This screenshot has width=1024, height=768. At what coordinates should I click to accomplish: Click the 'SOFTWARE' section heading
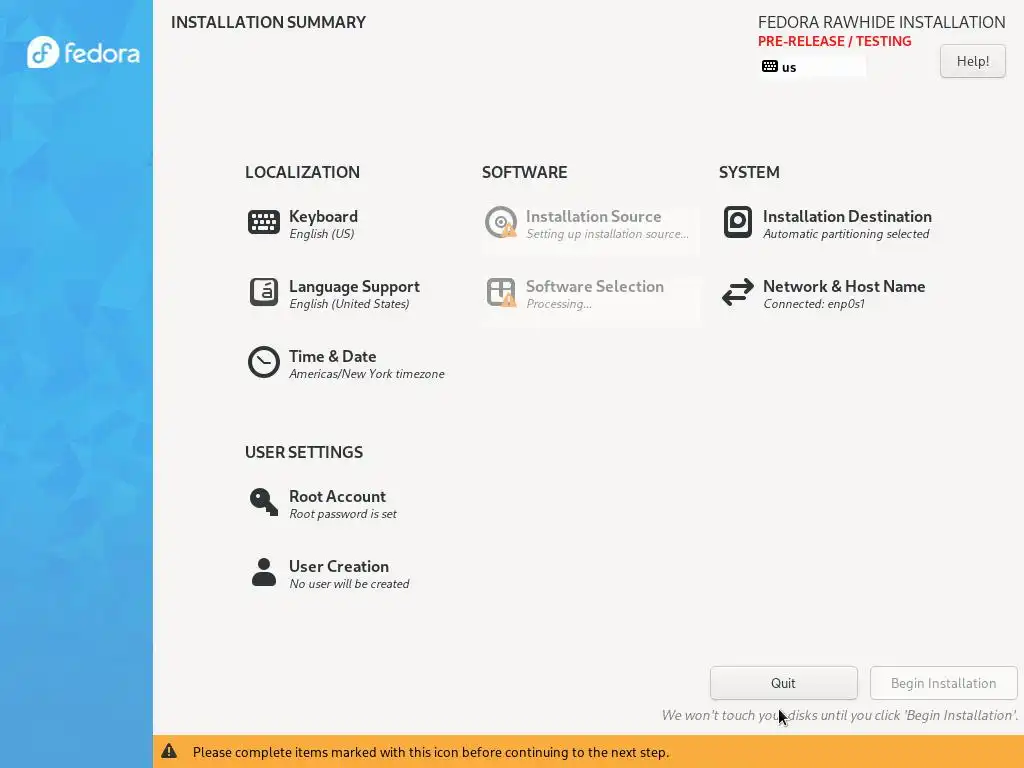(x=524, y=172)
